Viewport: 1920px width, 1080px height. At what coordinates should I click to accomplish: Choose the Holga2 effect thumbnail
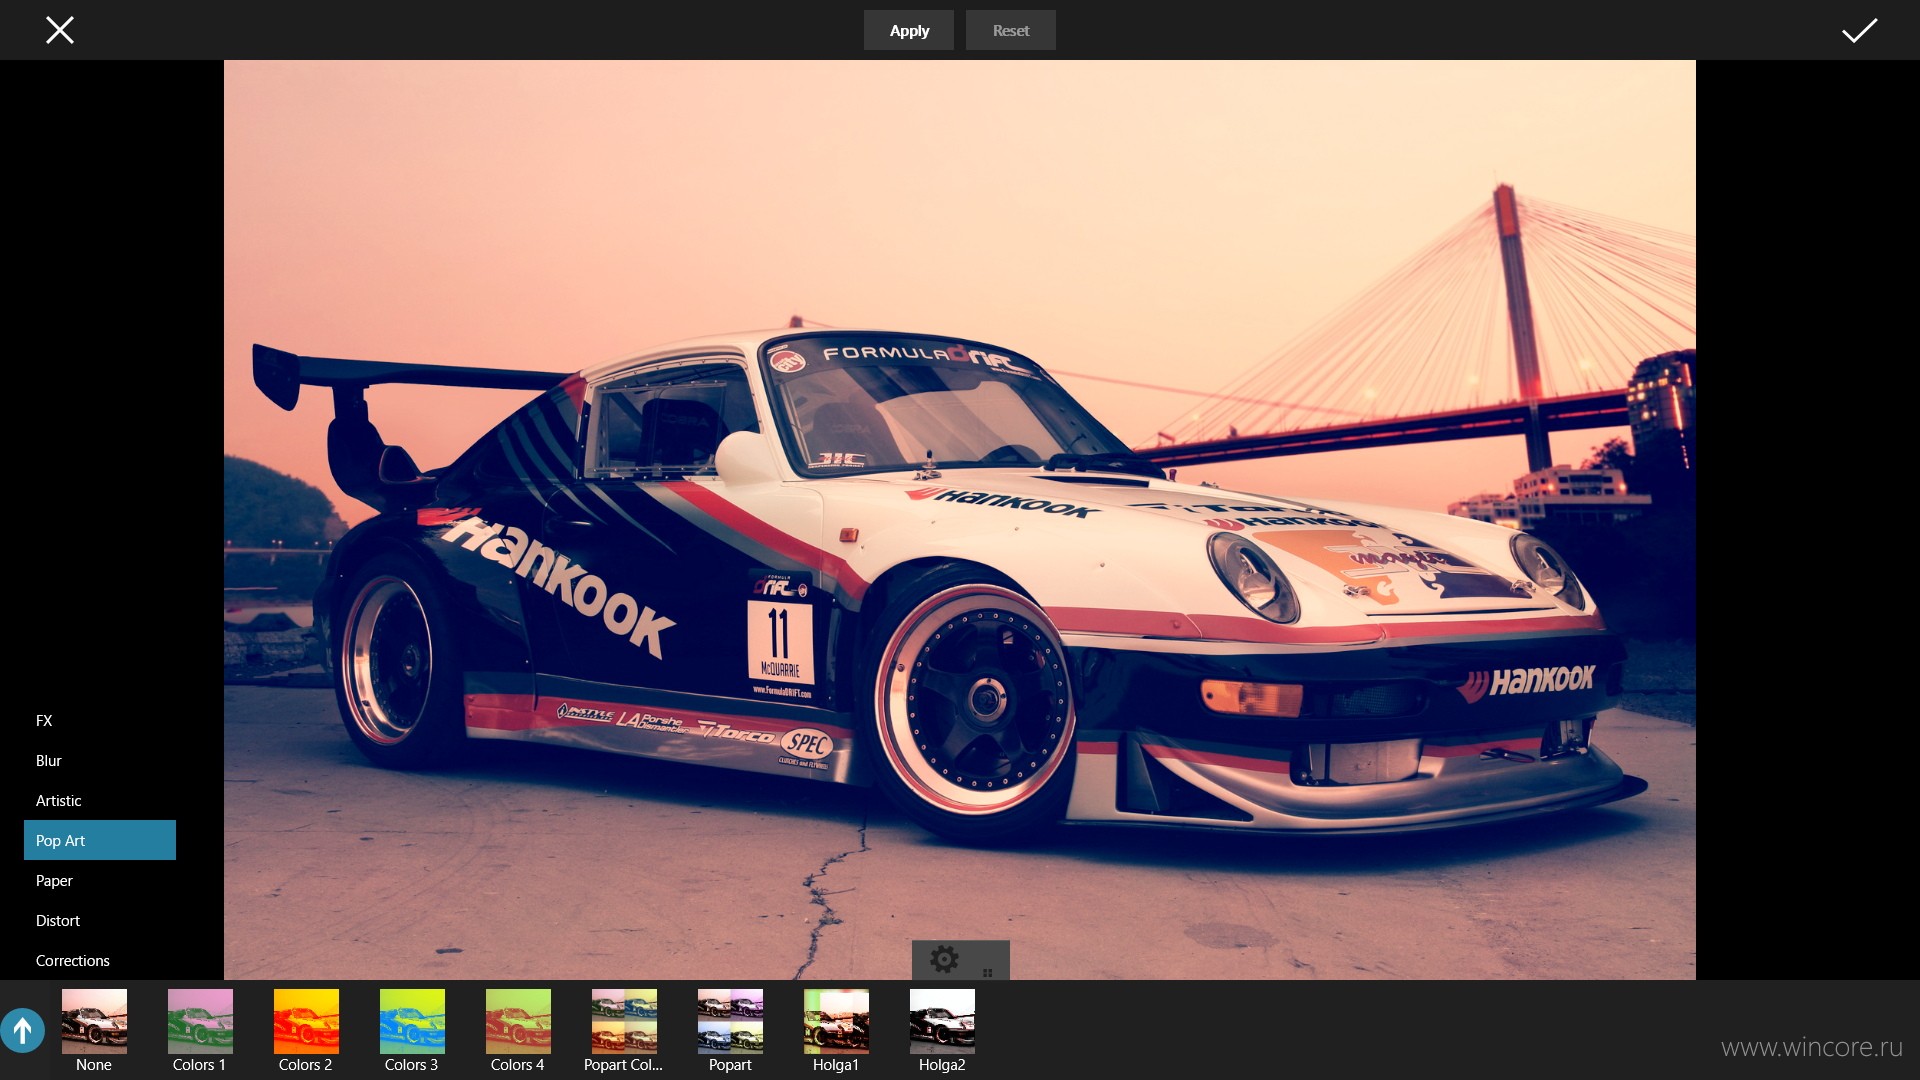click(x=942, y=1021)
